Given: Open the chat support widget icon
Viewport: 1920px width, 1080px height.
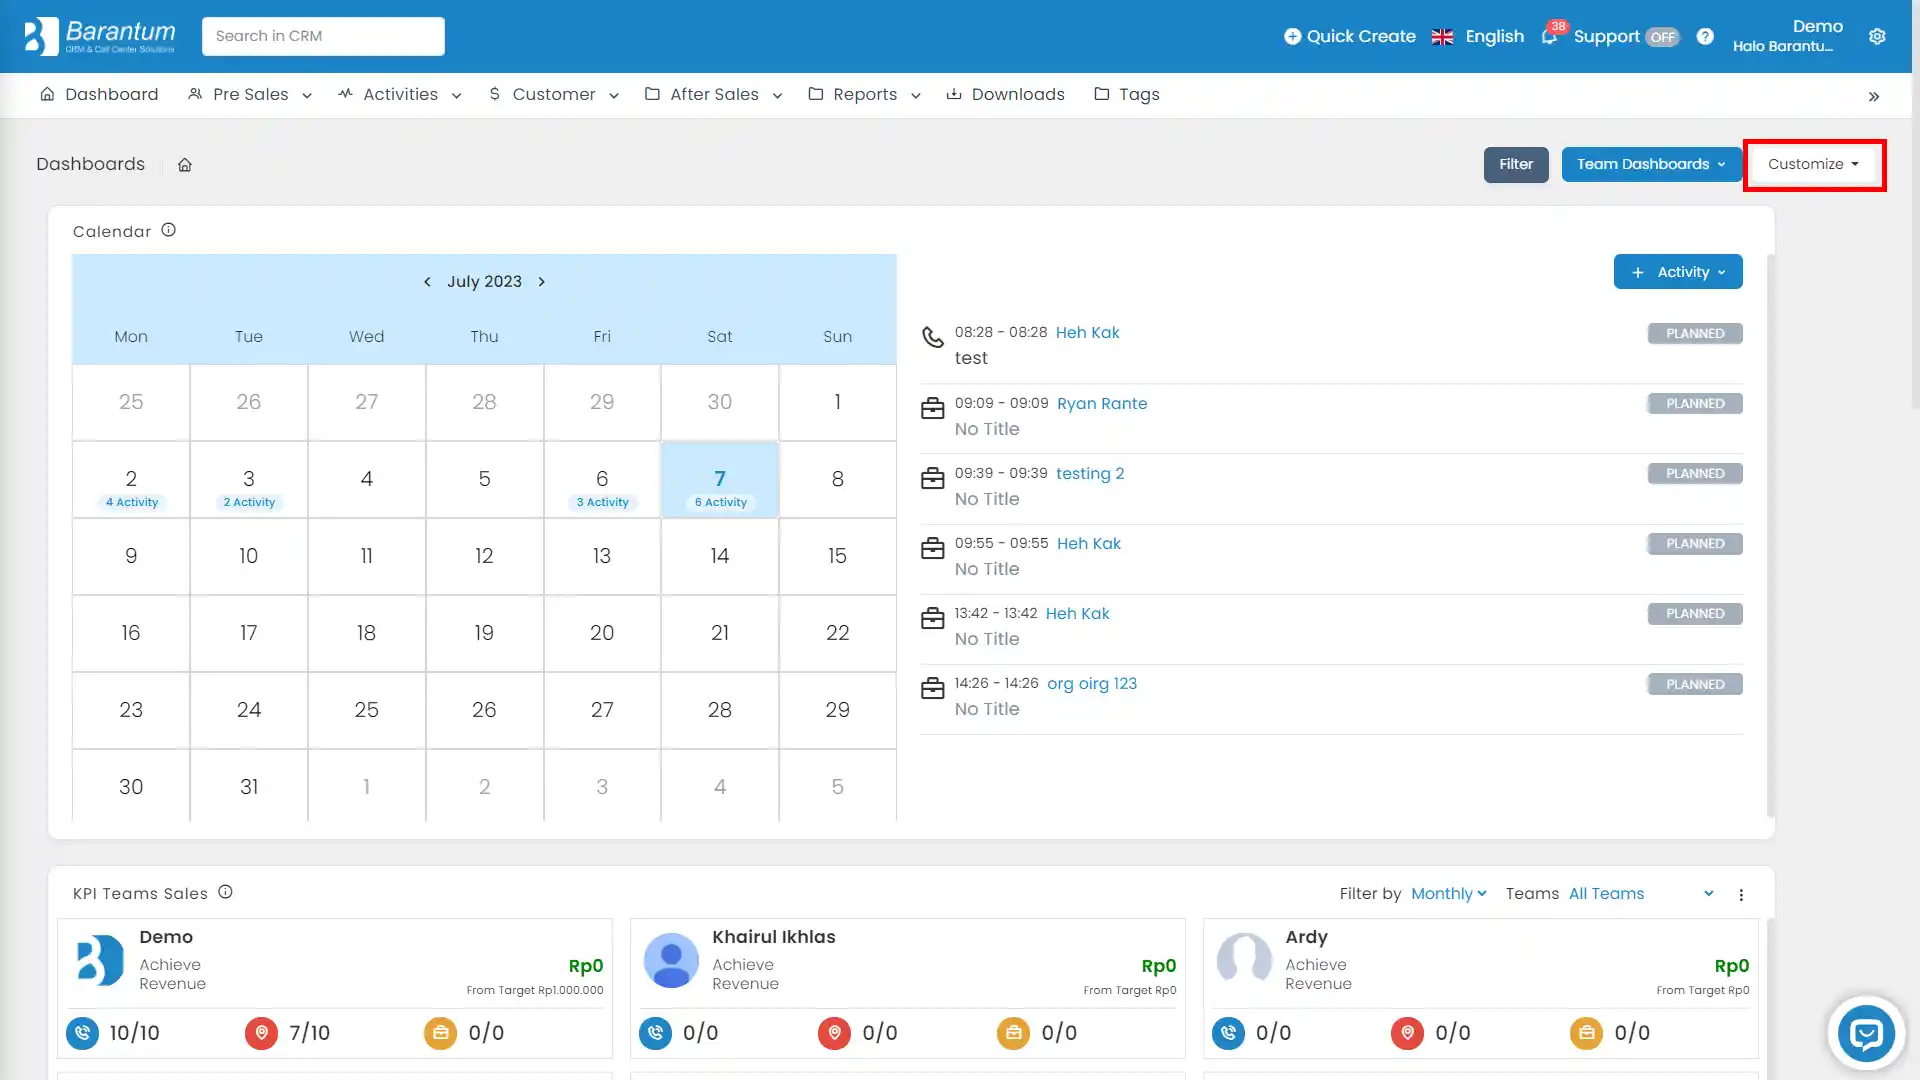Looking at the screenshot, I should [x=1866, y=1033].
